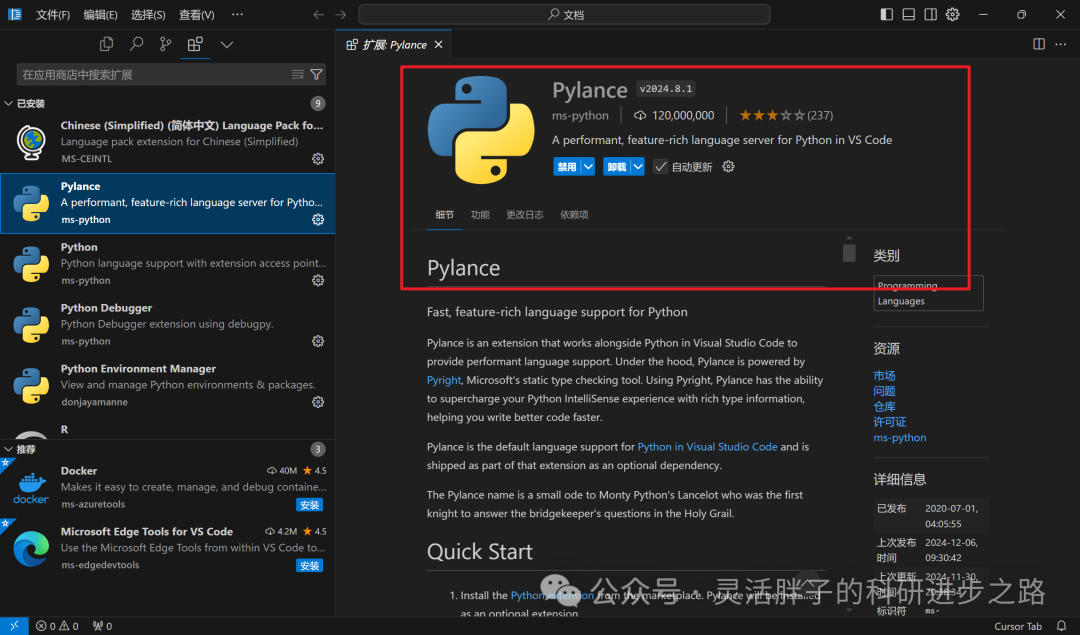Select the Extensions view icon
This screenshot has height=635, width=1080.
coord(195,44)
